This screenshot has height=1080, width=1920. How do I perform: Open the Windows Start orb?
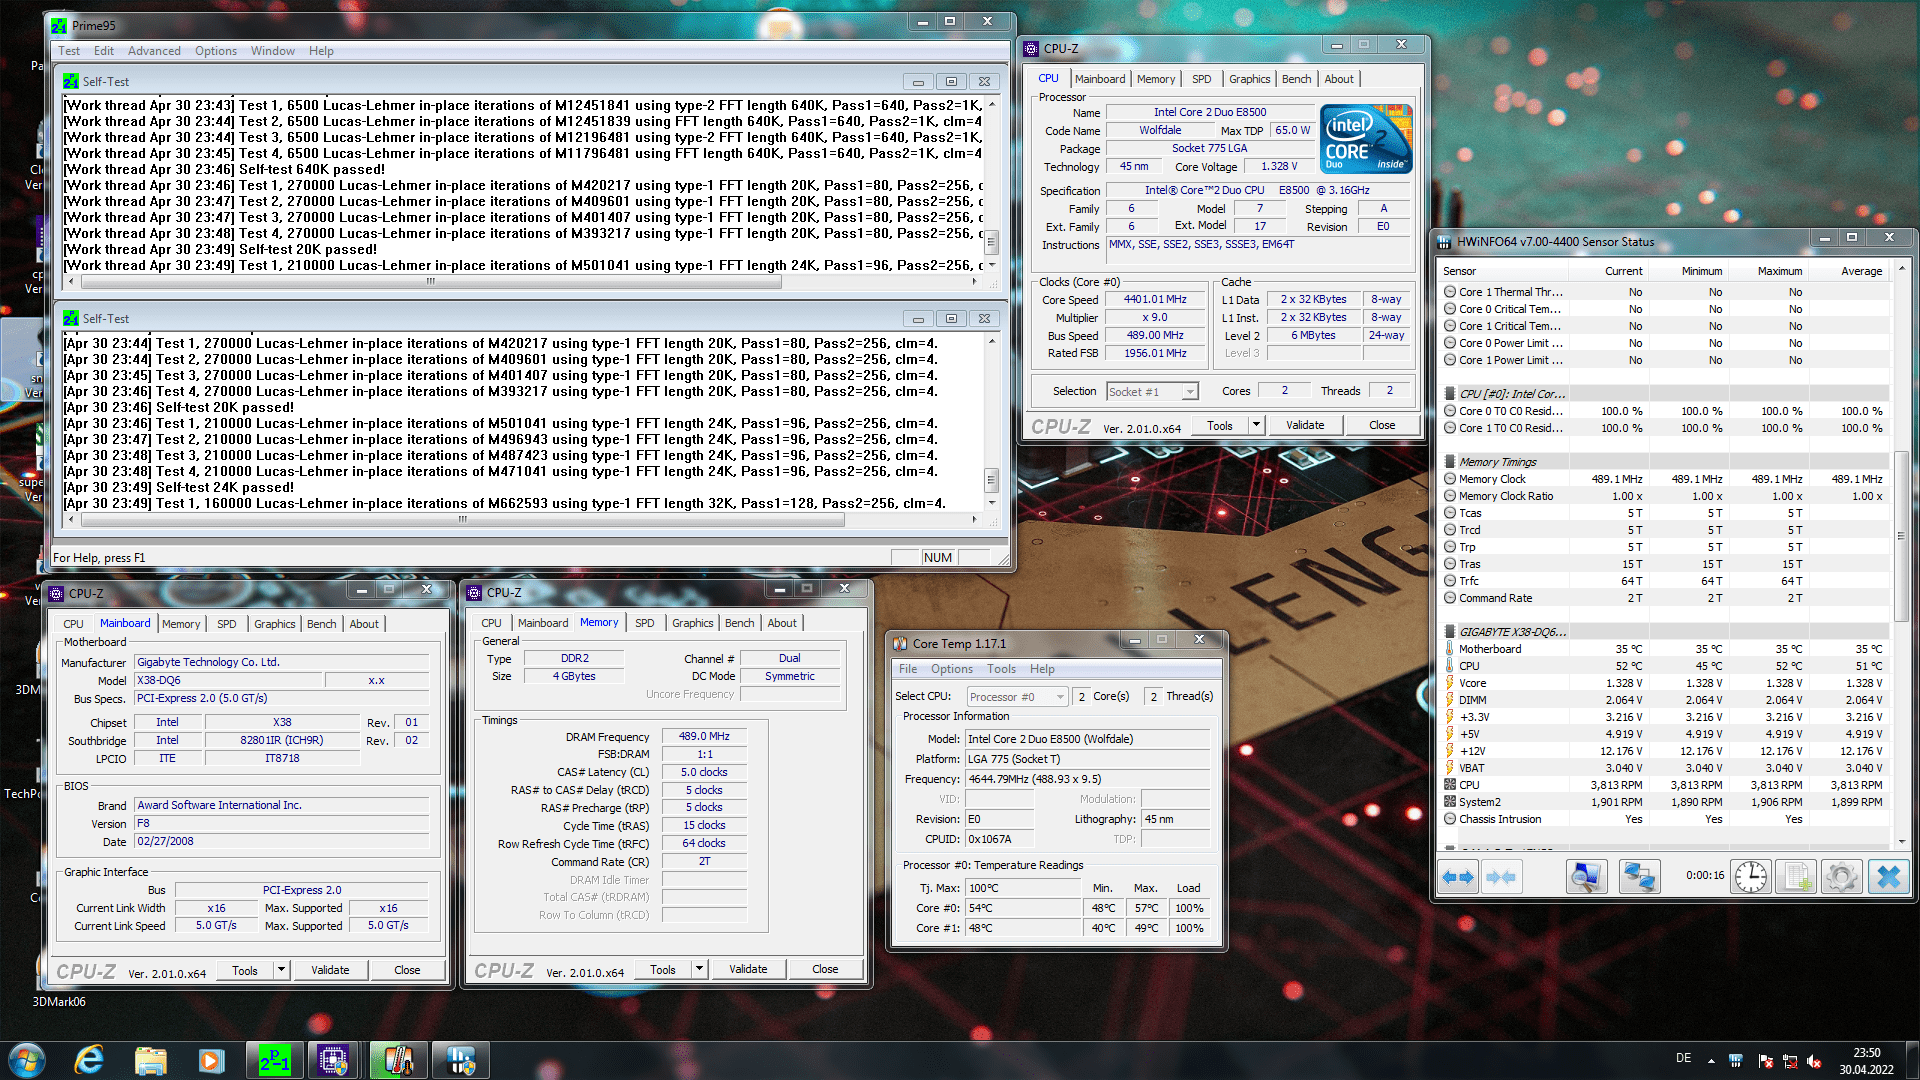27,1059
